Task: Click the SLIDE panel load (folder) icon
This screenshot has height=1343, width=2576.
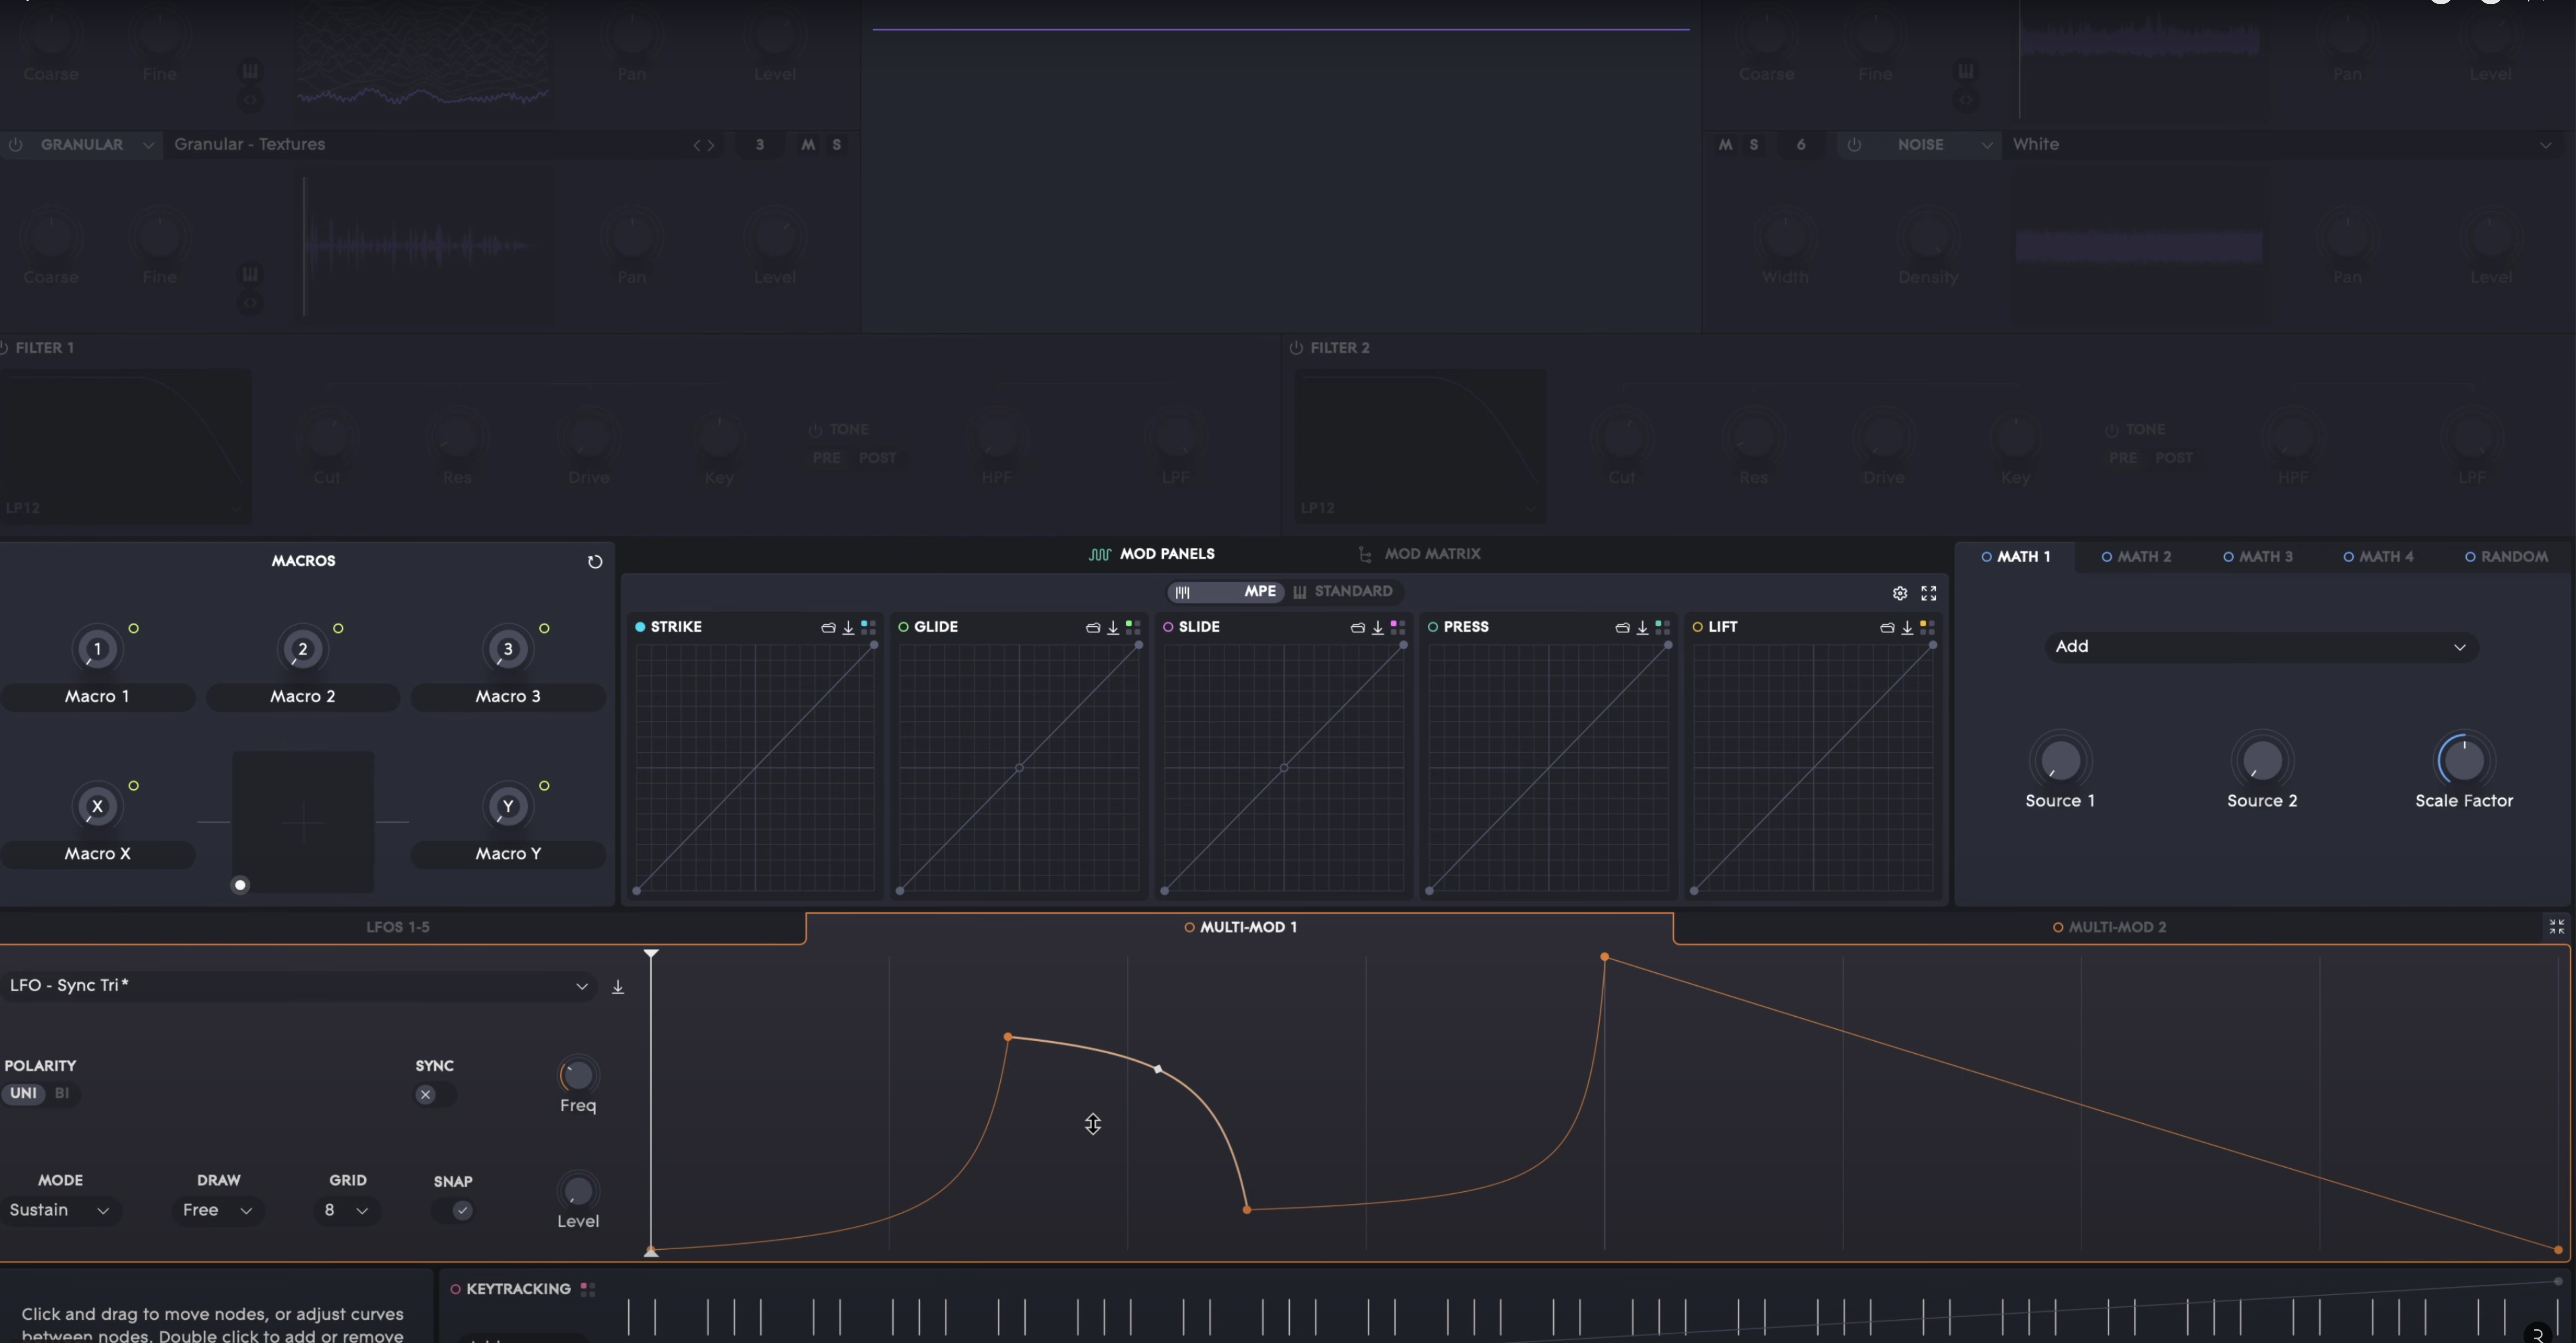Action: (x=1358, y=628)
